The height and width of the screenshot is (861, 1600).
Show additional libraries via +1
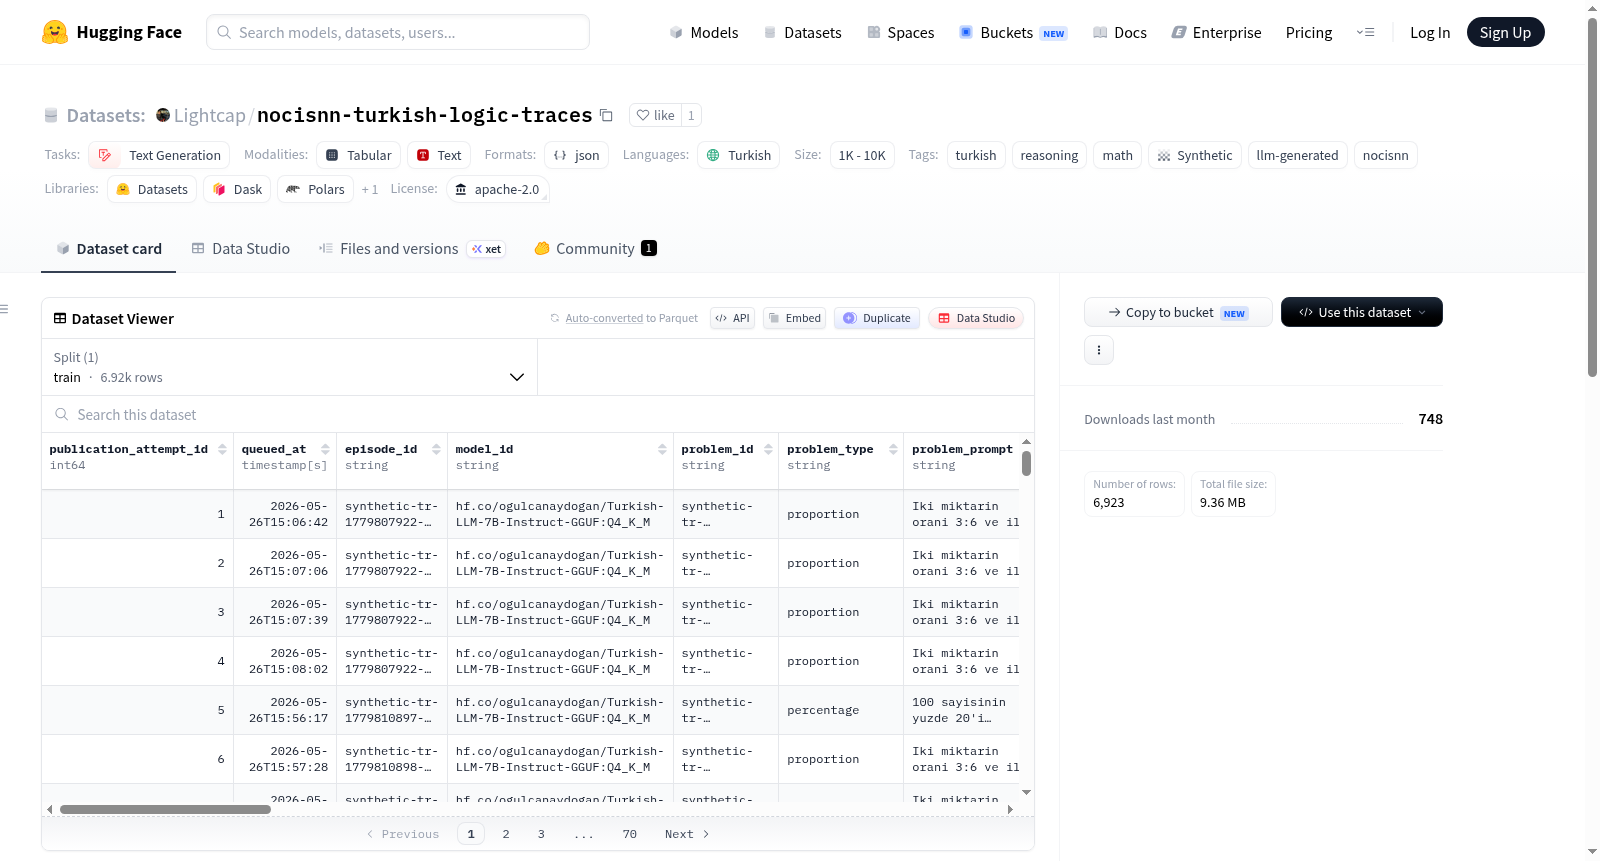pyautogui.click(x=370, y=189)
